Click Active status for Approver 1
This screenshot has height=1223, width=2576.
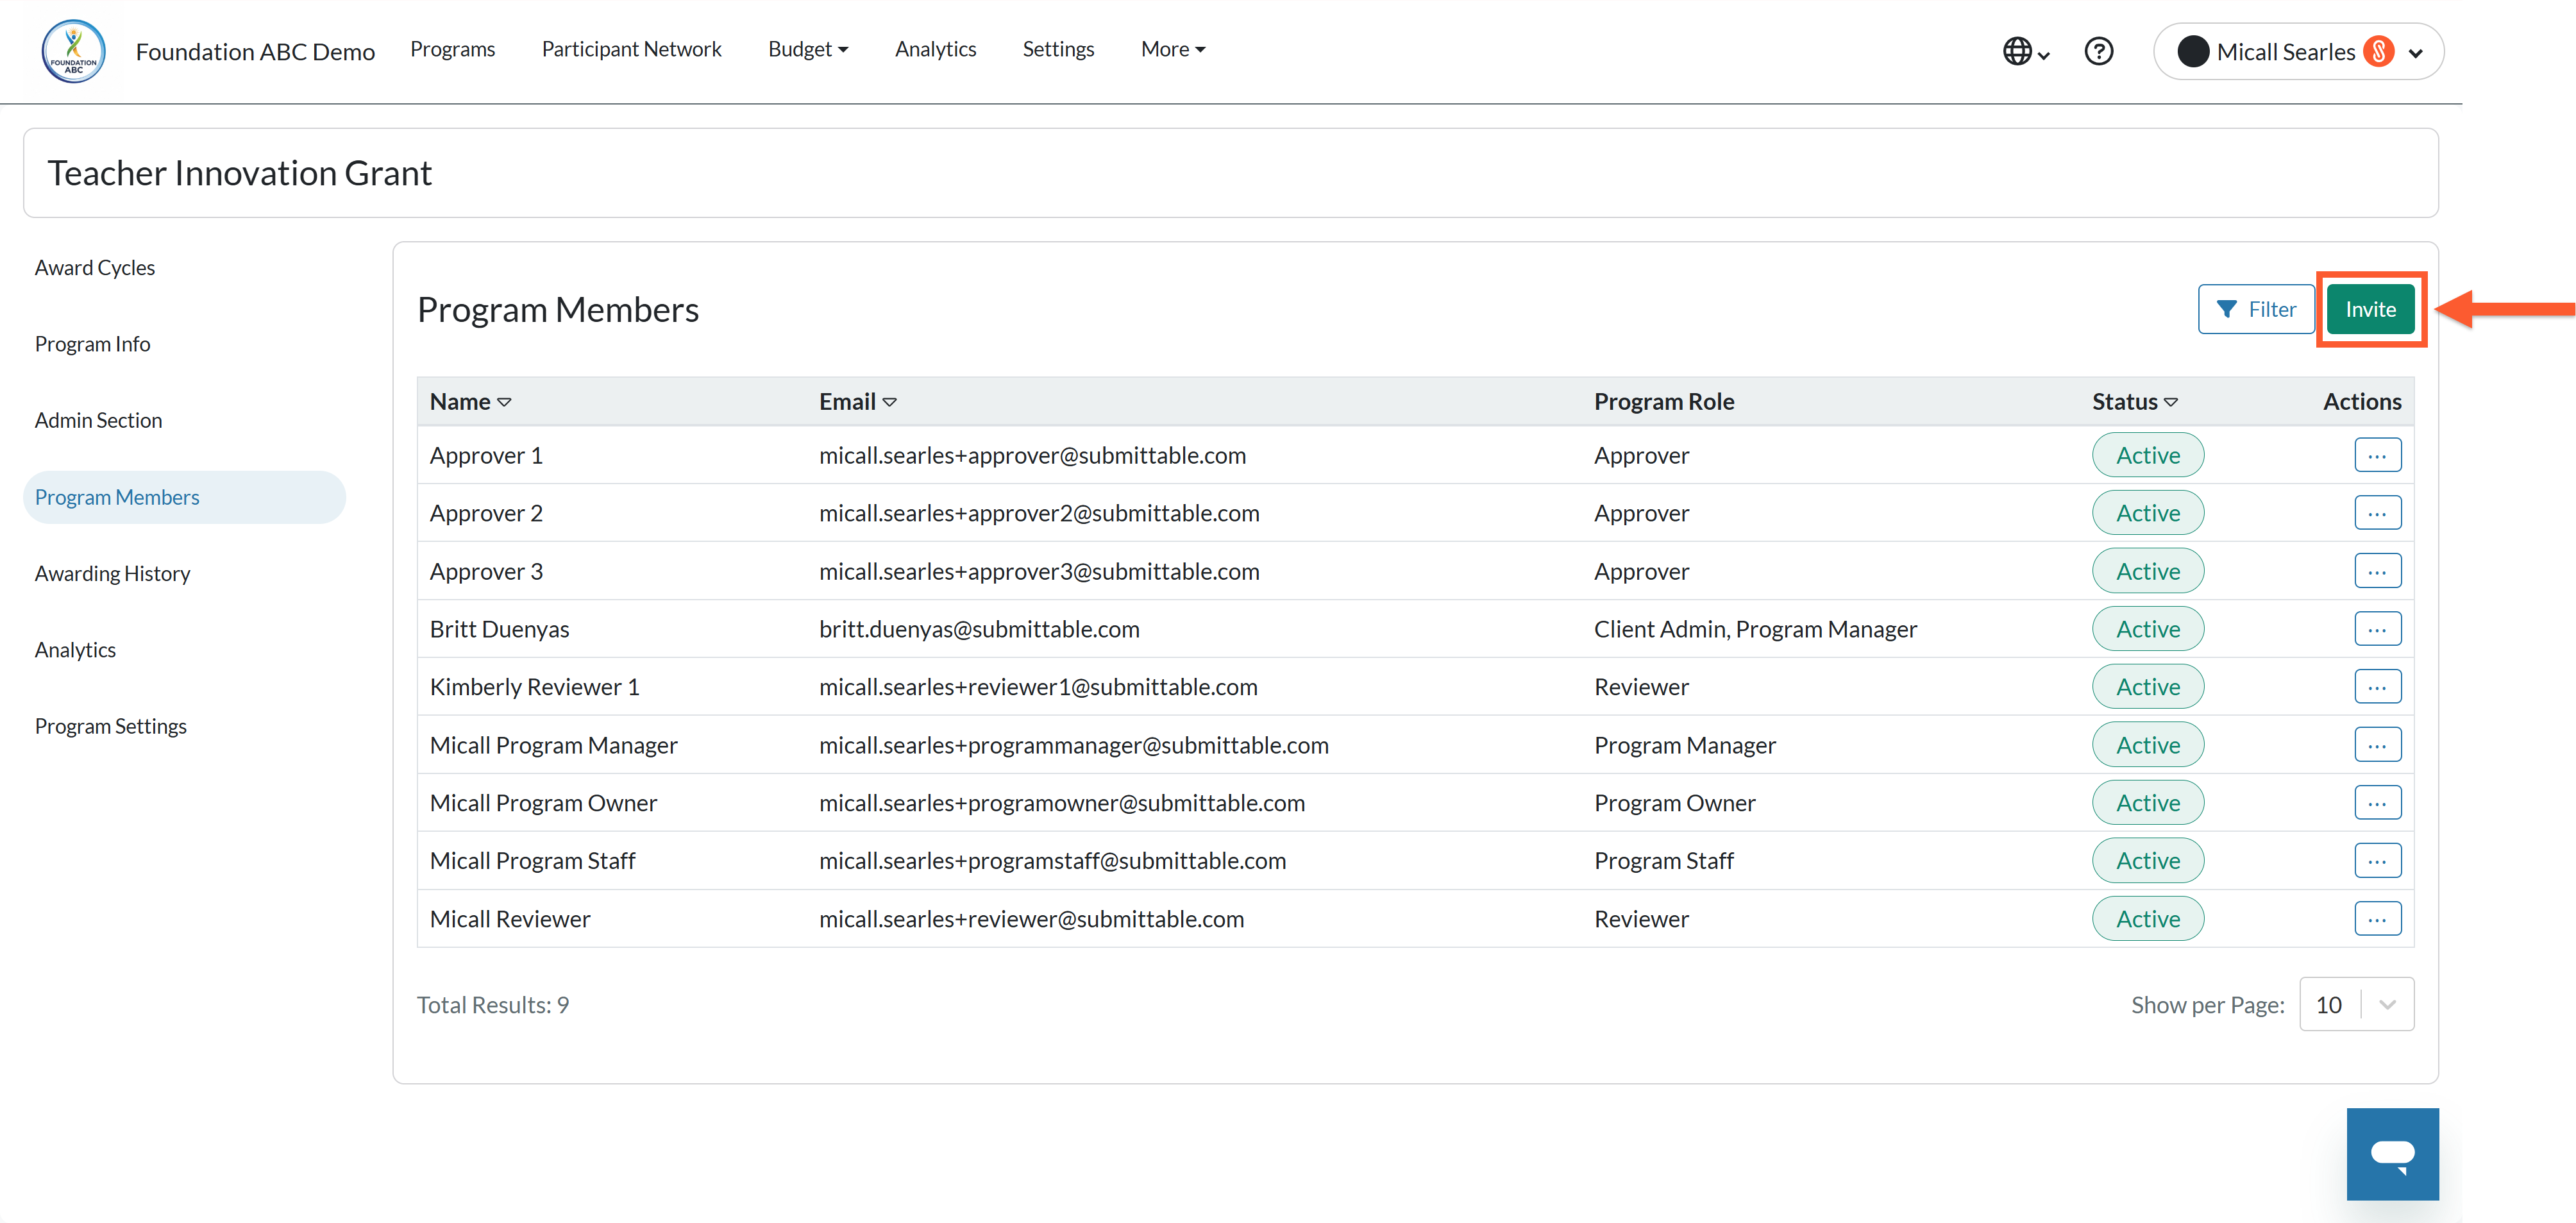(2147, 456)
